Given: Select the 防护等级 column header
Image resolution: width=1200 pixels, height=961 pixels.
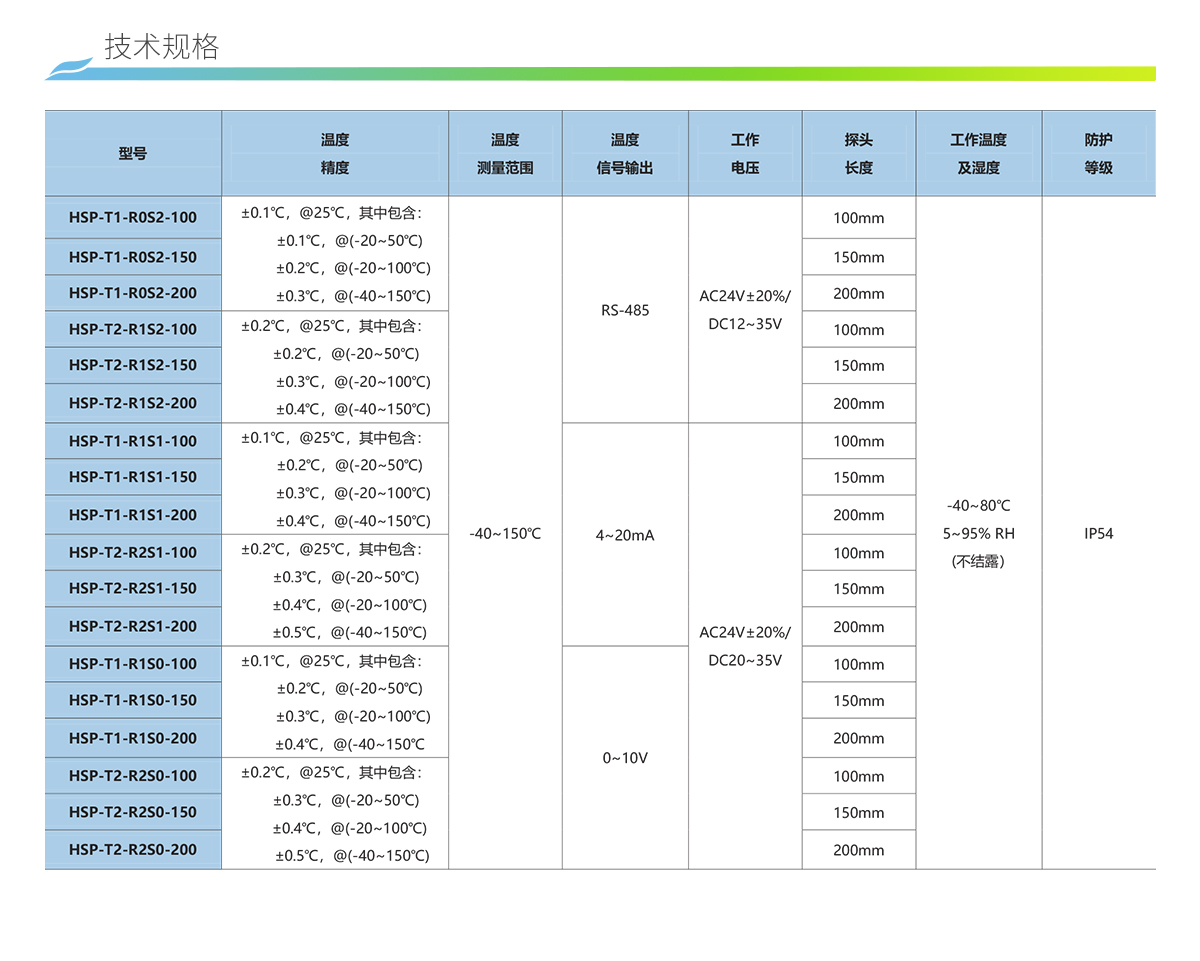Looking at the screenshot, I should [1098, 154].
